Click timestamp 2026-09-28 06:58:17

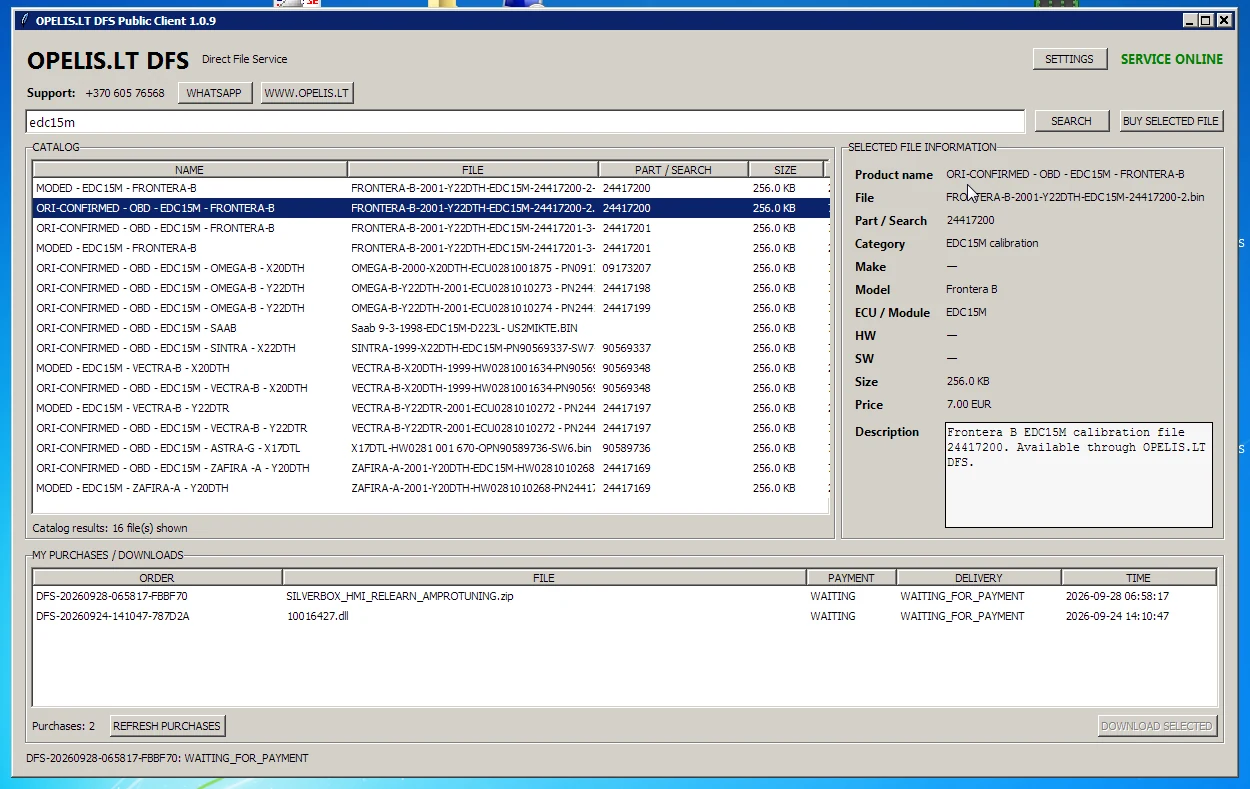1117,596
